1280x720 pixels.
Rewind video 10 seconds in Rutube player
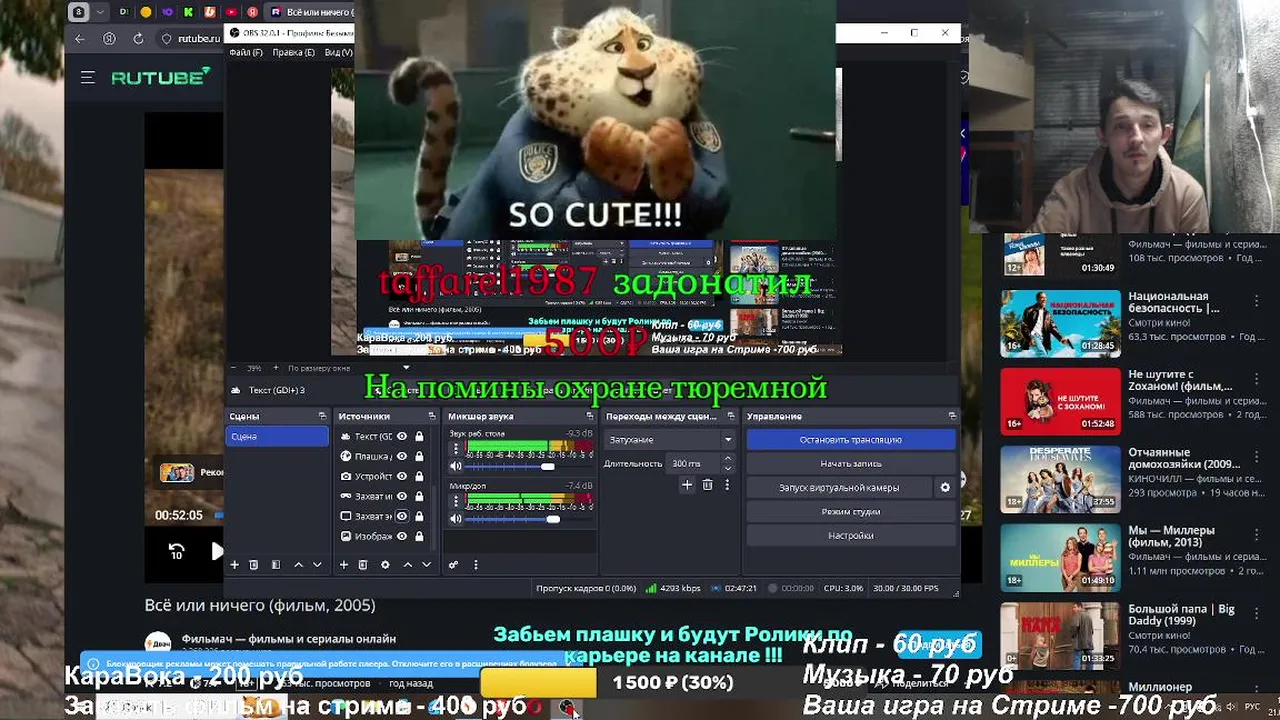point(177,551)
